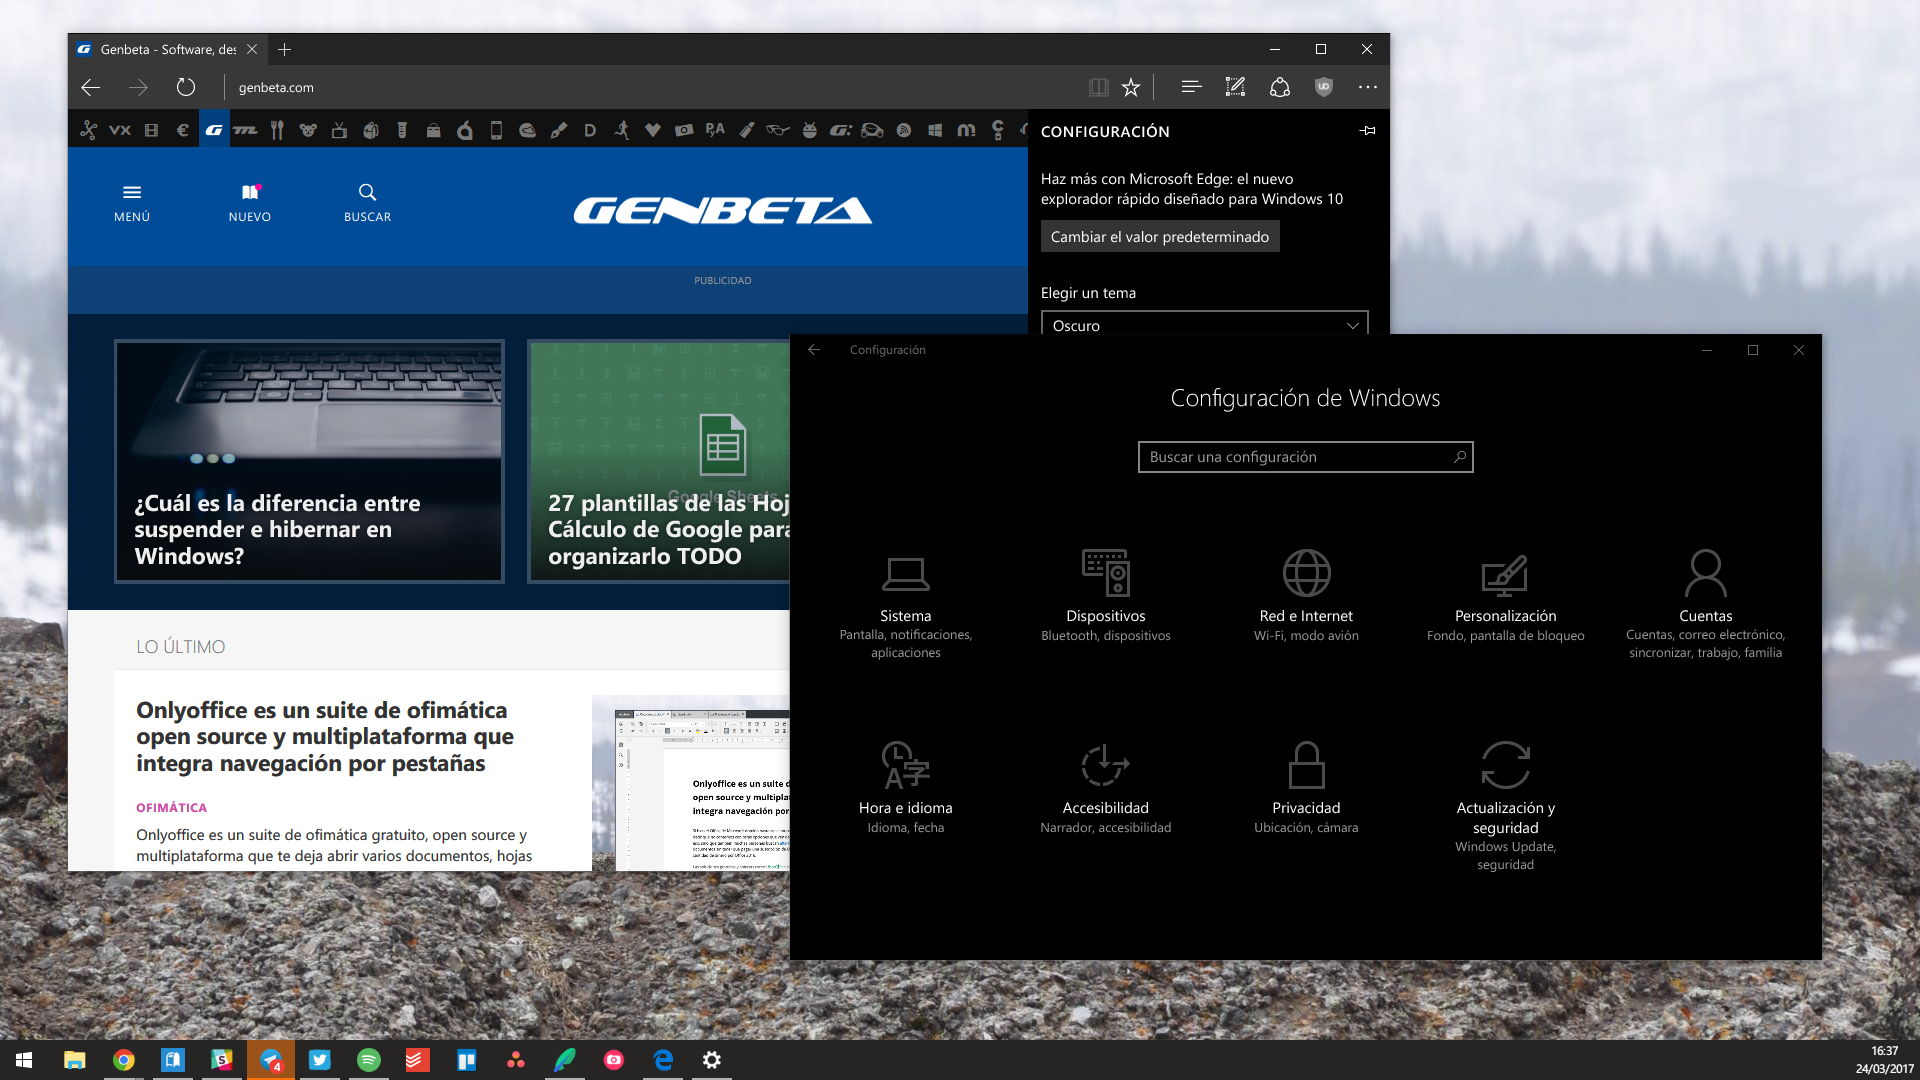Screen dimensions: 1920x1080
Task: Open File Explorer from taskbar
Action: point(74,1060)
